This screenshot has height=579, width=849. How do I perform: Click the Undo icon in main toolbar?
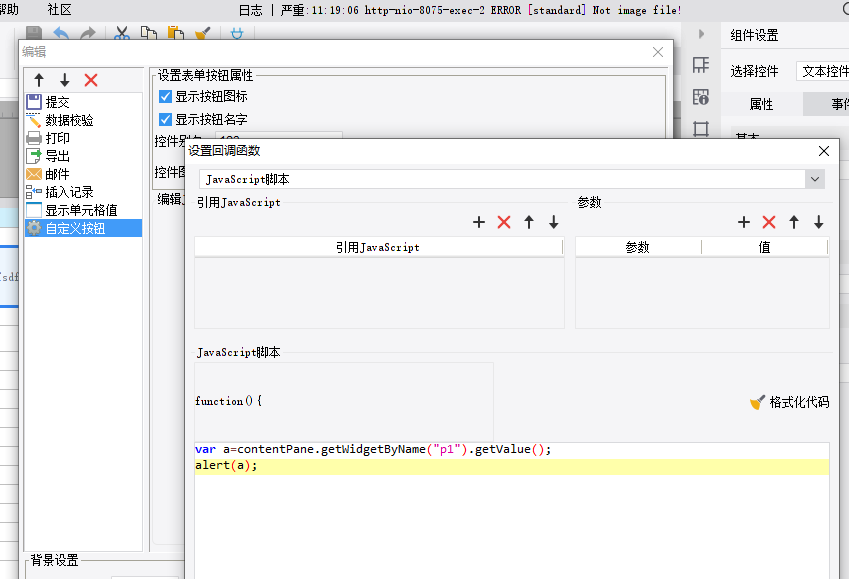coord(61,34)
